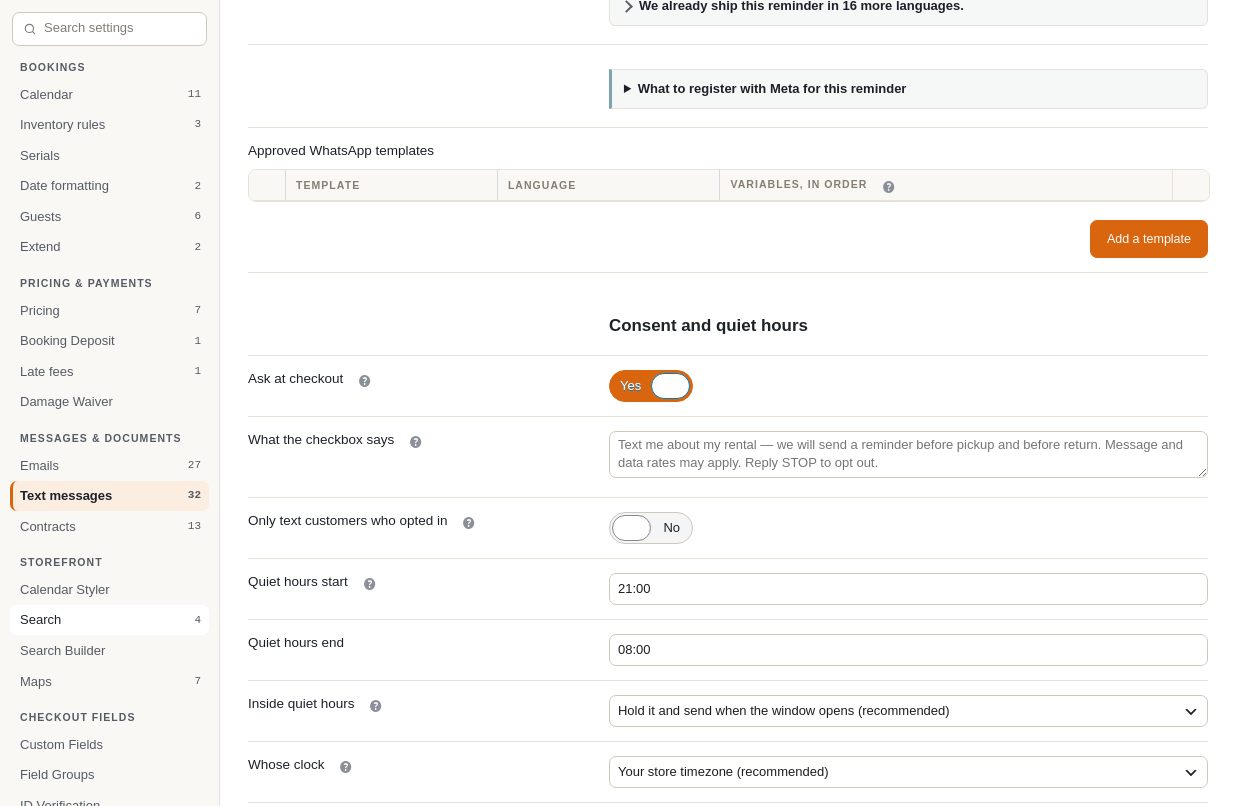The width and height of the screenshot is (1236, 806).
Task: Open the Inside quiet hours dropdown
Action: pyautogui.click(x=908, y=711)
